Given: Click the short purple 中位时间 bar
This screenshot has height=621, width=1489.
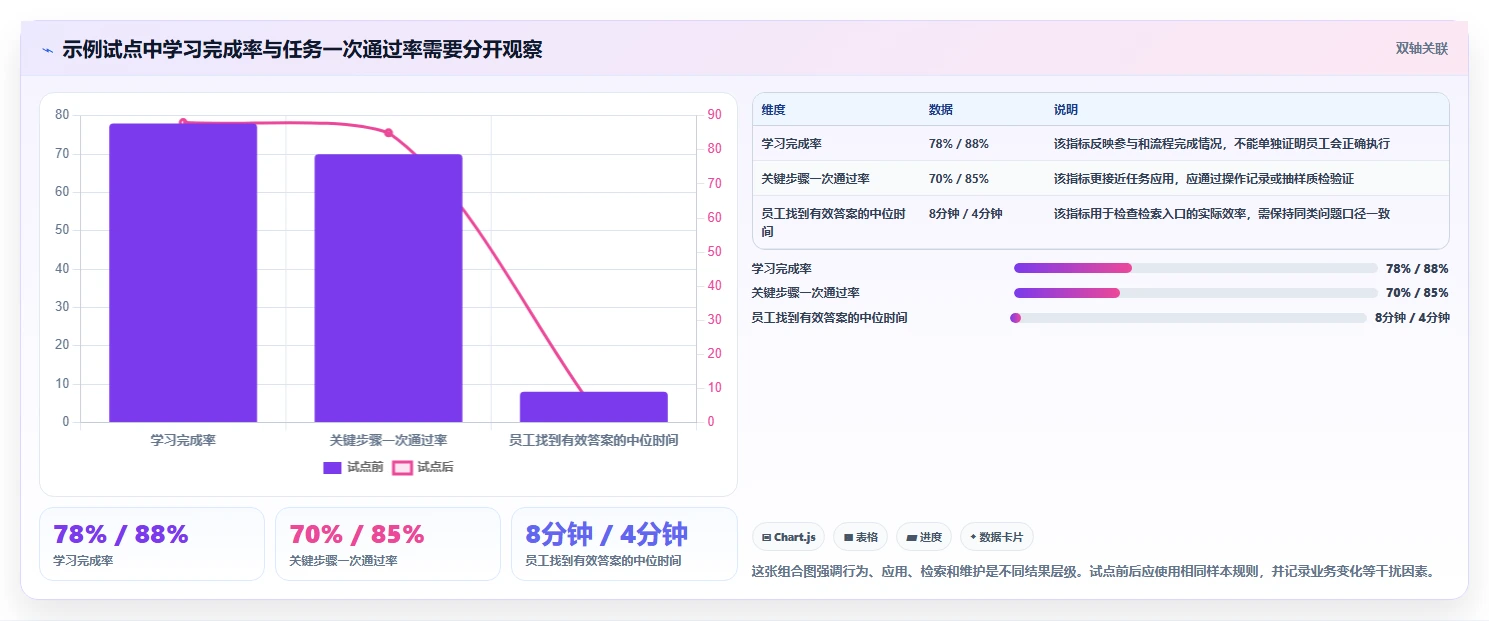Looking at the screenshot, I should point(594,407).
